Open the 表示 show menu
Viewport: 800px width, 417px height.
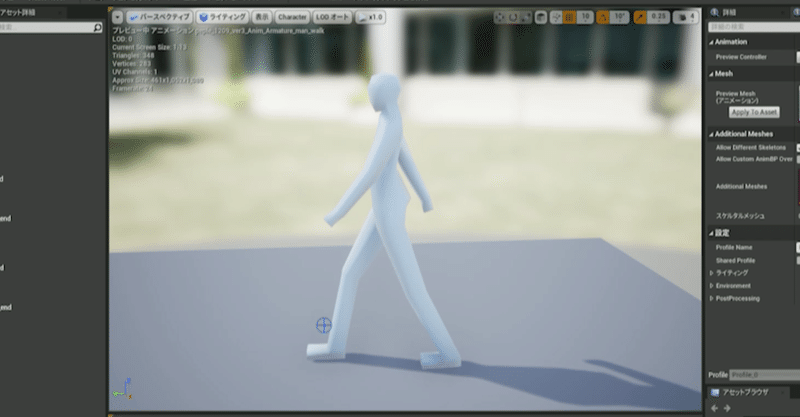click(x=262, y=17)
